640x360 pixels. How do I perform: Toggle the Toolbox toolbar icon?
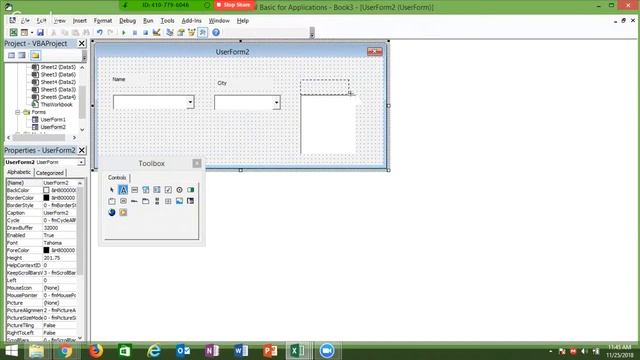tap(202, 32)
